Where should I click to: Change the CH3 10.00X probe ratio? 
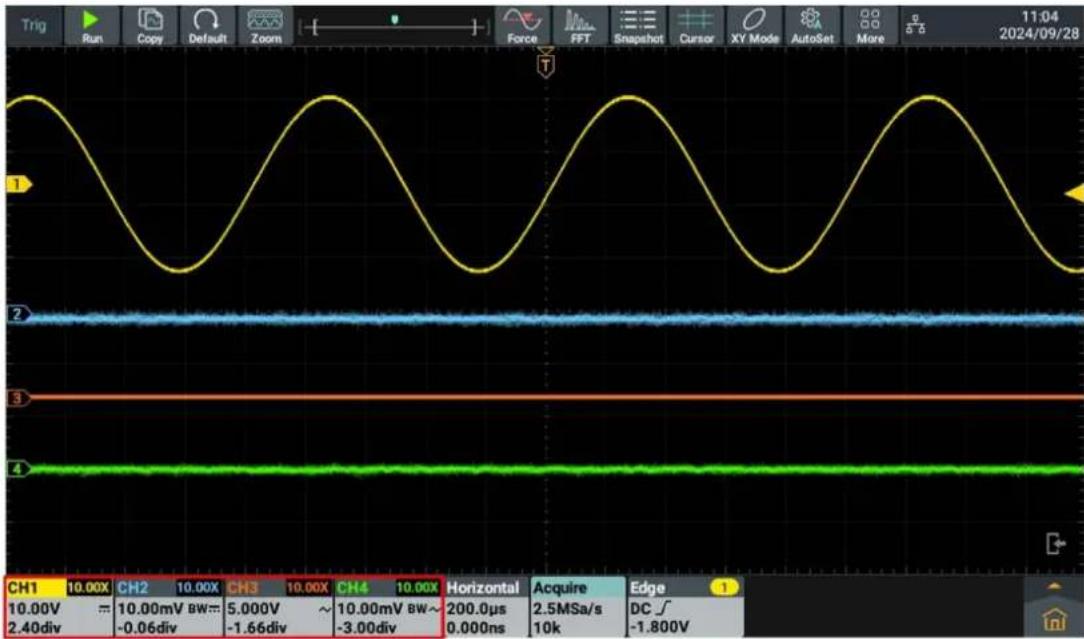coord(308,587)
